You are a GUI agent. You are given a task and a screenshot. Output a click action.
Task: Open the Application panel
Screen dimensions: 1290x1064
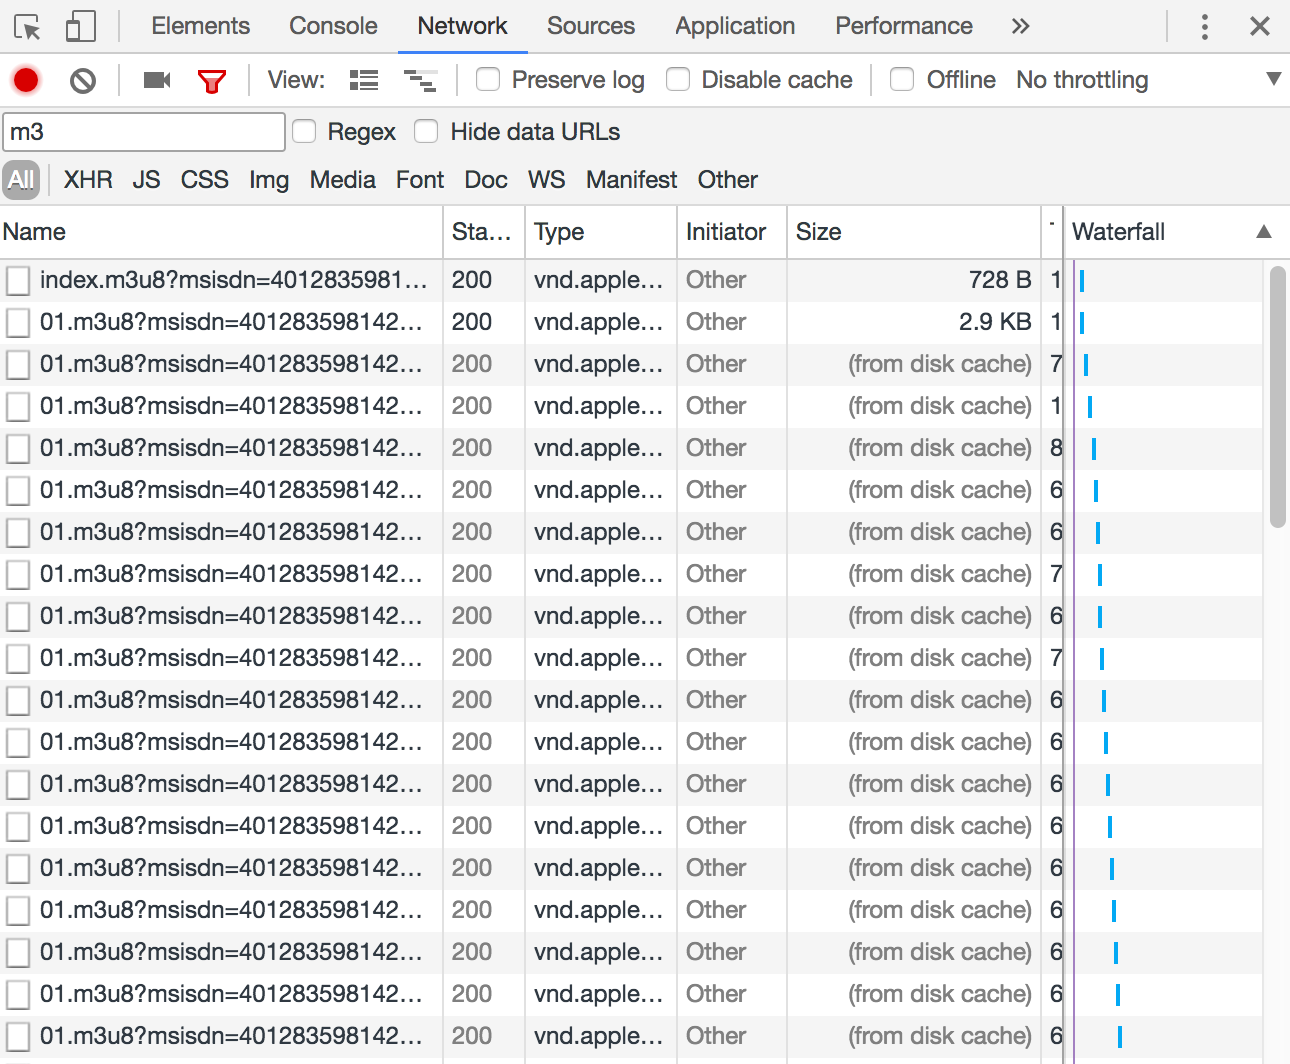[734, 26]
